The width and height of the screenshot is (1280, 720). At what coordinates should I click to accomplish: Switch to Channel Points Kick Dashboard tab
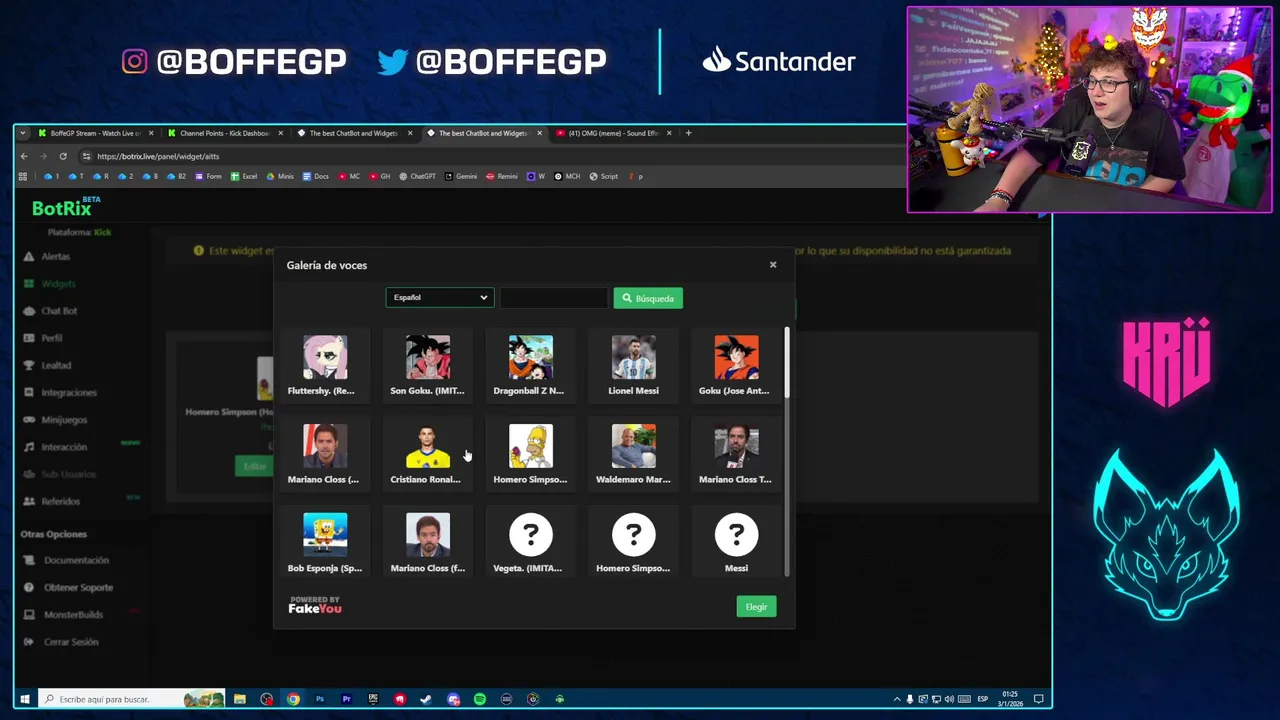(225, 133)
